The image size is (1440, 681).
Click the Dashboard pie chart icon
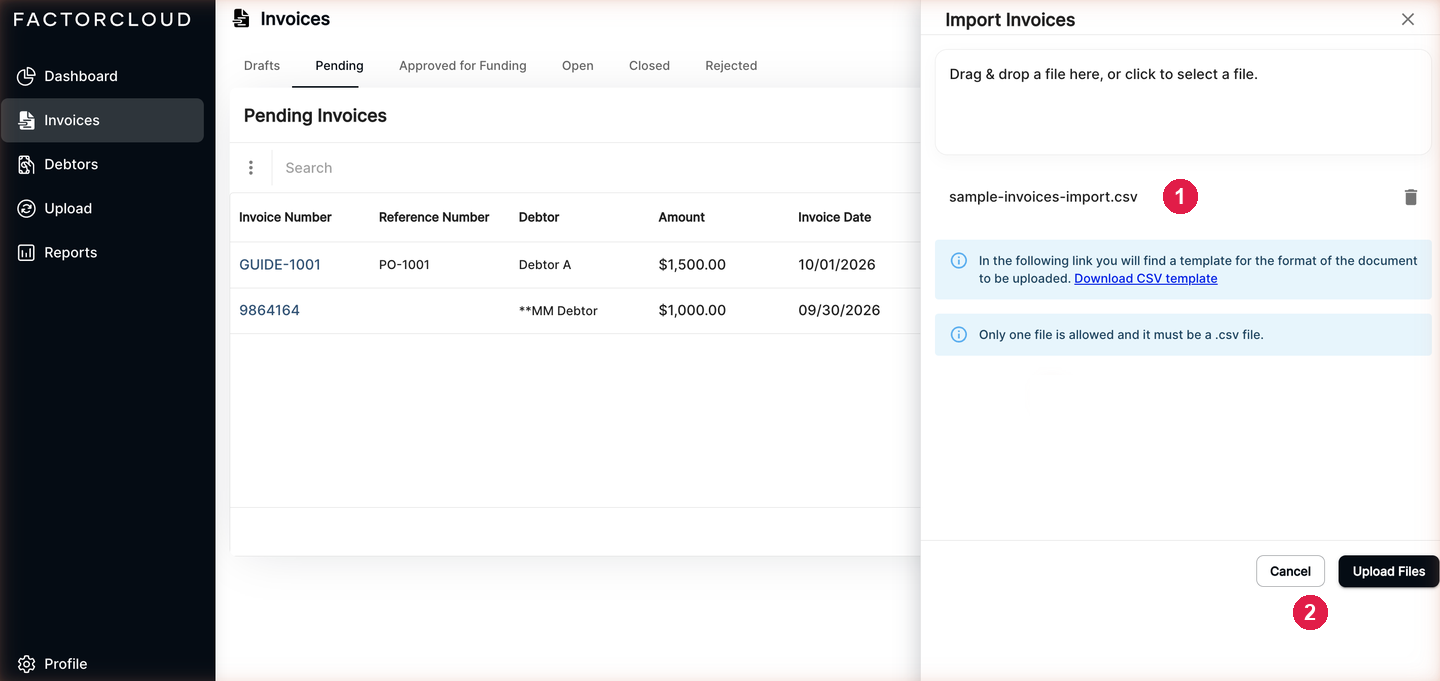click(27, 76)
